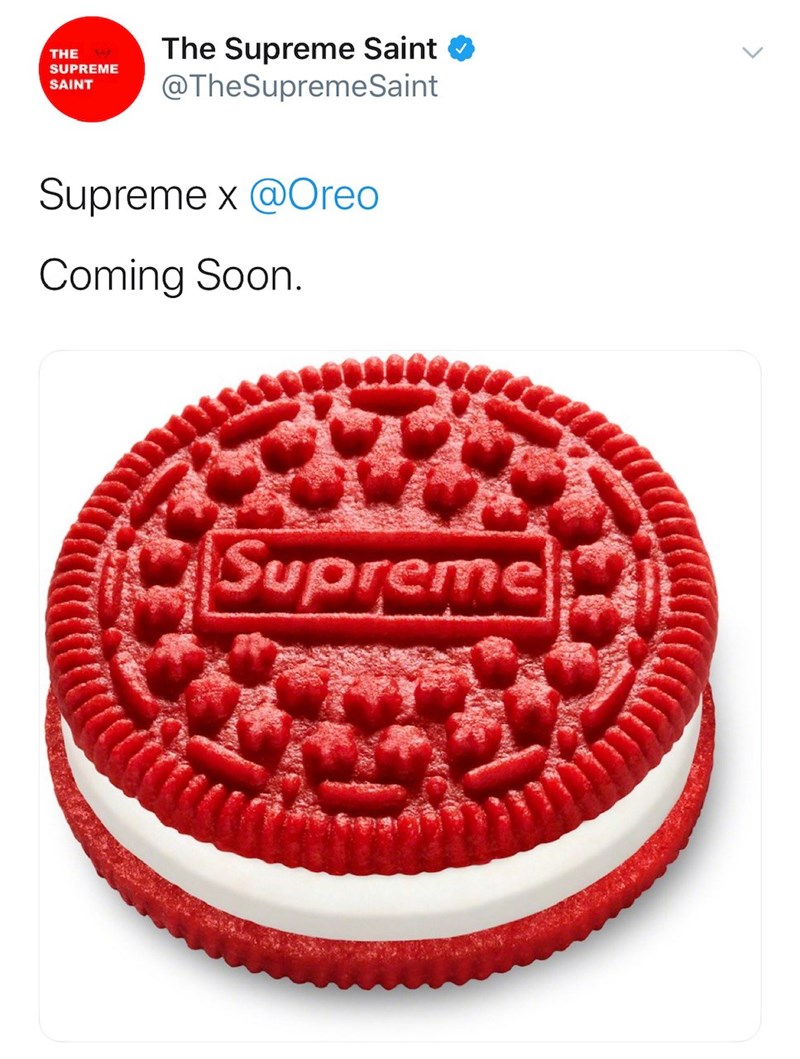Click the word 'Soon.' in the tweet
Viewport: 800px width, 1059px height.
point(248,276)
